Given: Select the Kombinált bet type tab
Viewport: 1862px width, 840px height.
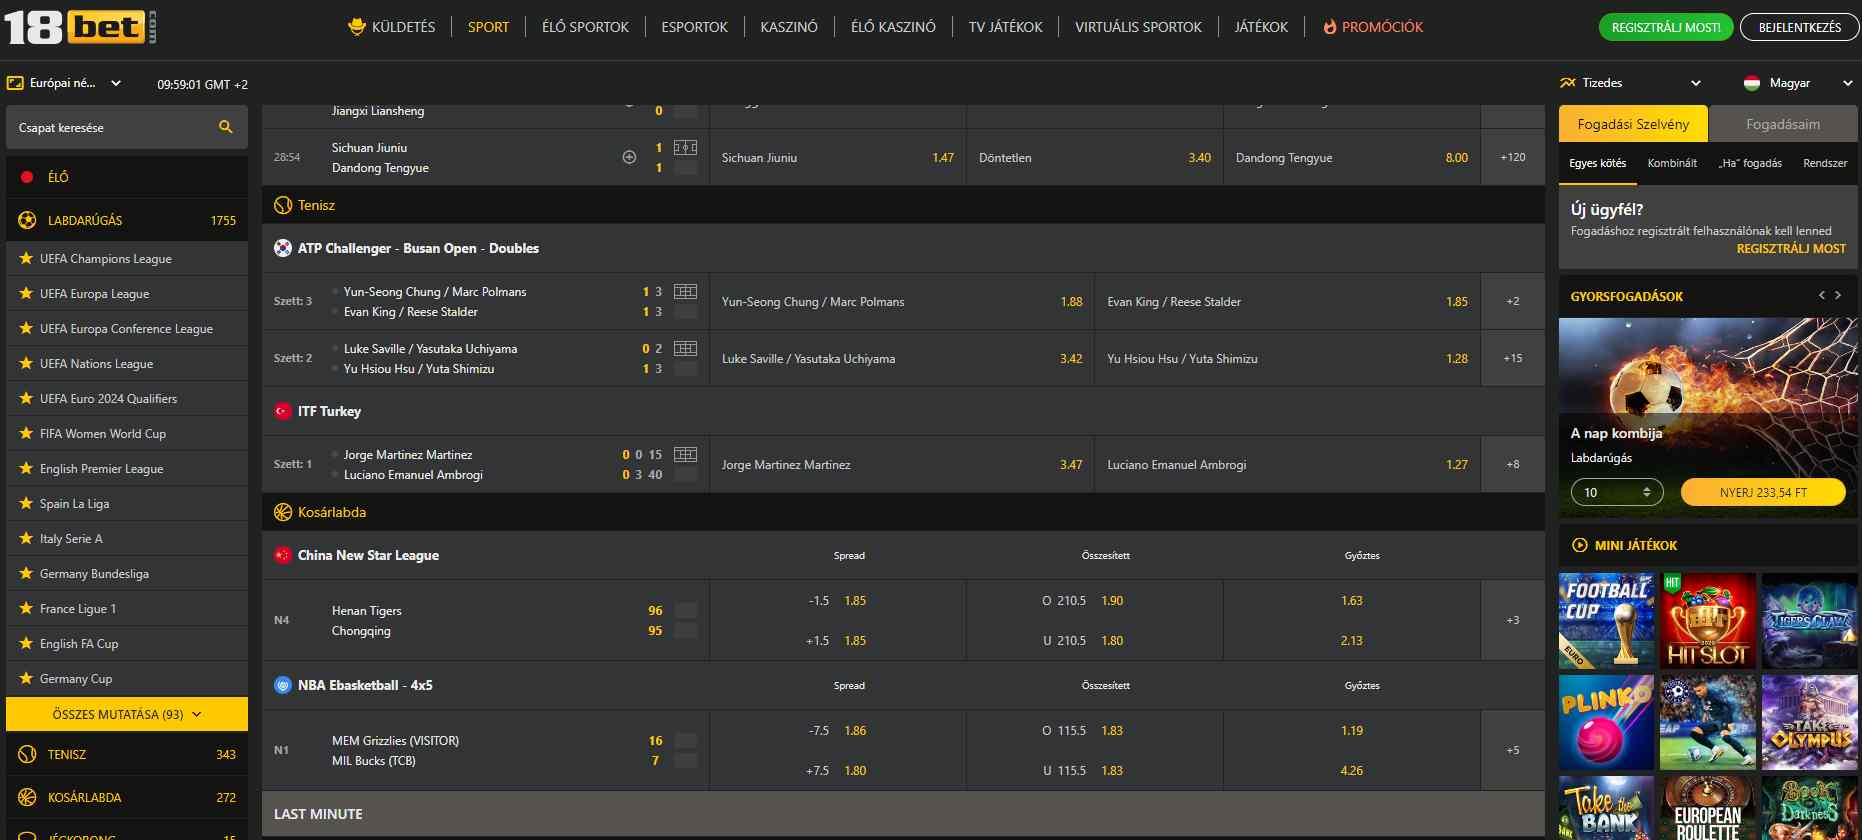Looking at the screenshot, I should (x=1672, y=163).
